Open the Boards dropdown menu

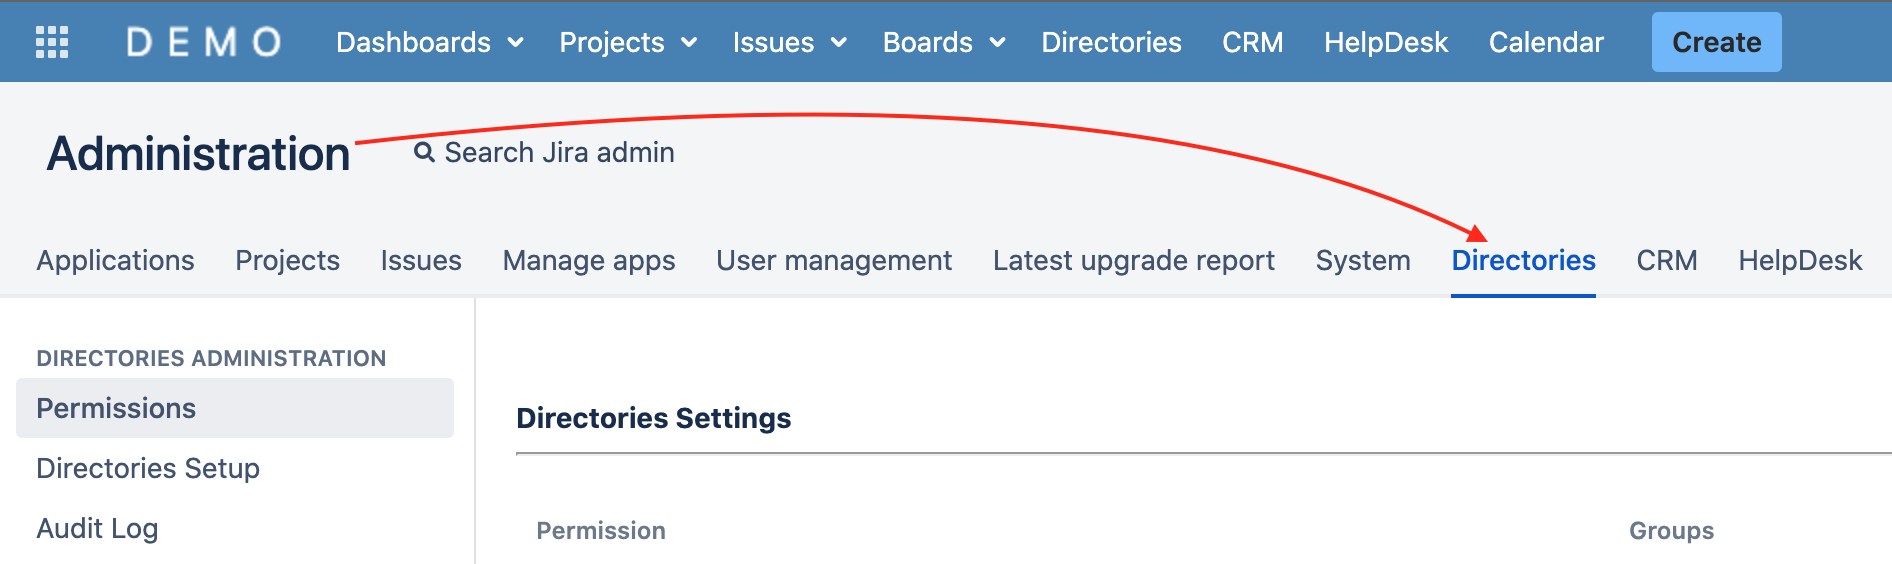tap(943, 42)
